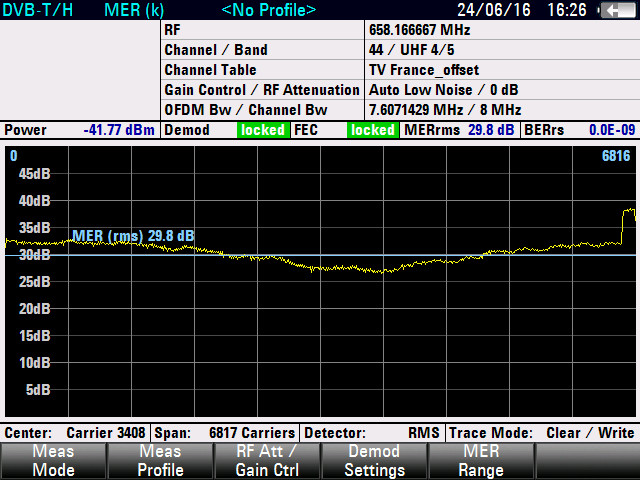The image size is (640, 480).
Task: Click the Gain Control / RF Attenuation label
Action: (x=262, y=90)
